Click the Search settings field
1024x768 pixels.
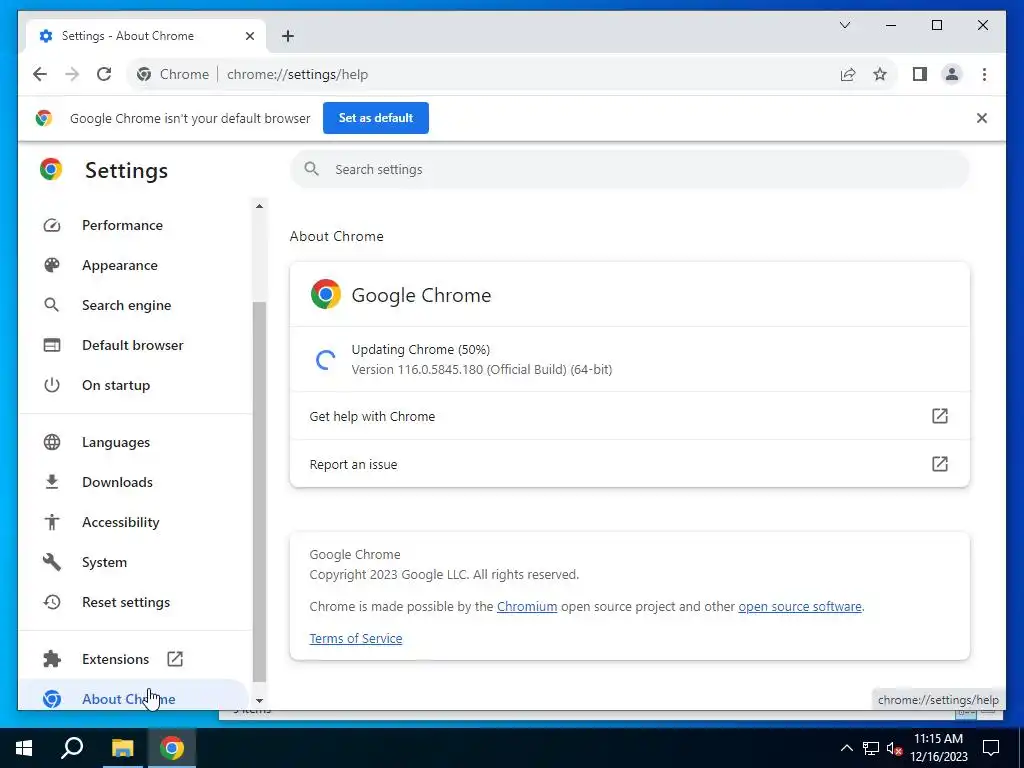click(x=630, y=170)
